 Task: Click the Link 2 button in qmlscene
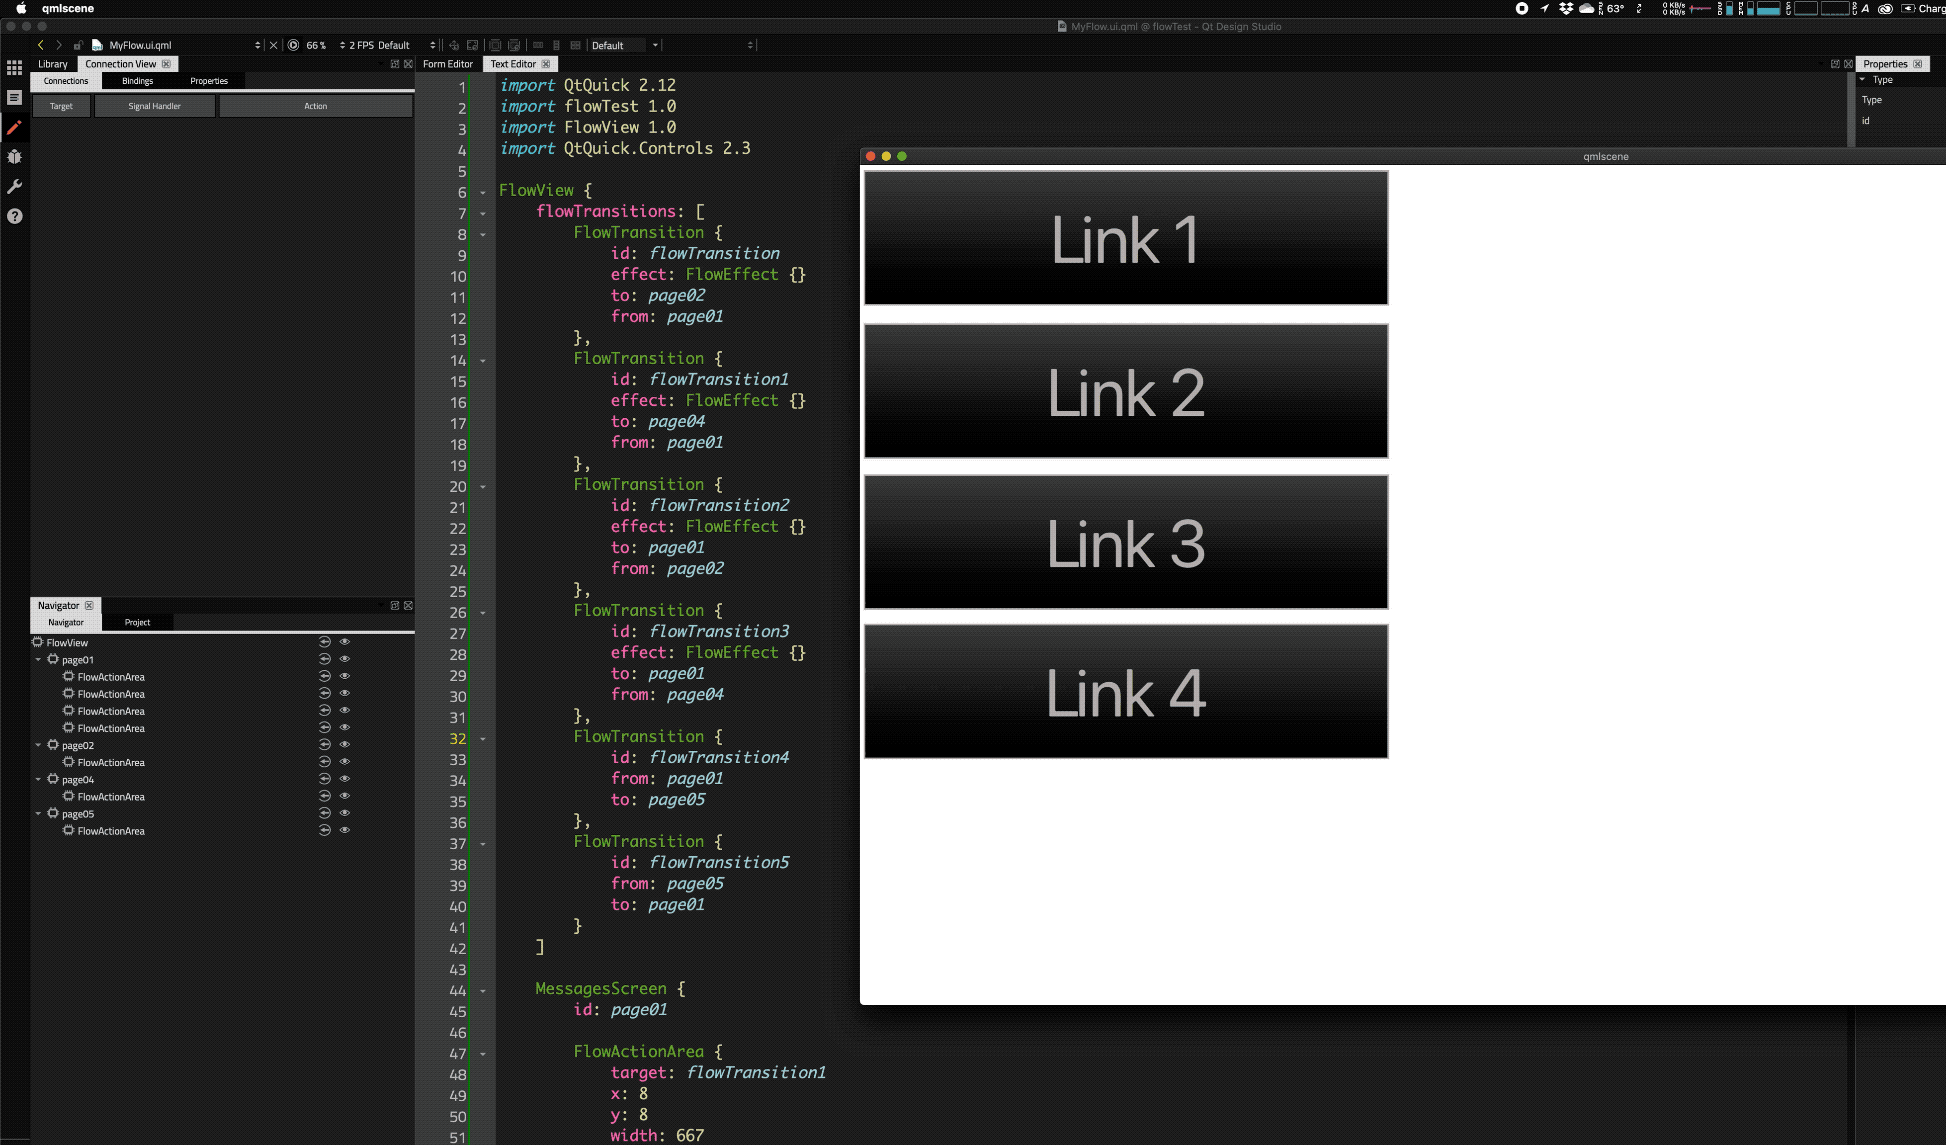pos(1125,391)
